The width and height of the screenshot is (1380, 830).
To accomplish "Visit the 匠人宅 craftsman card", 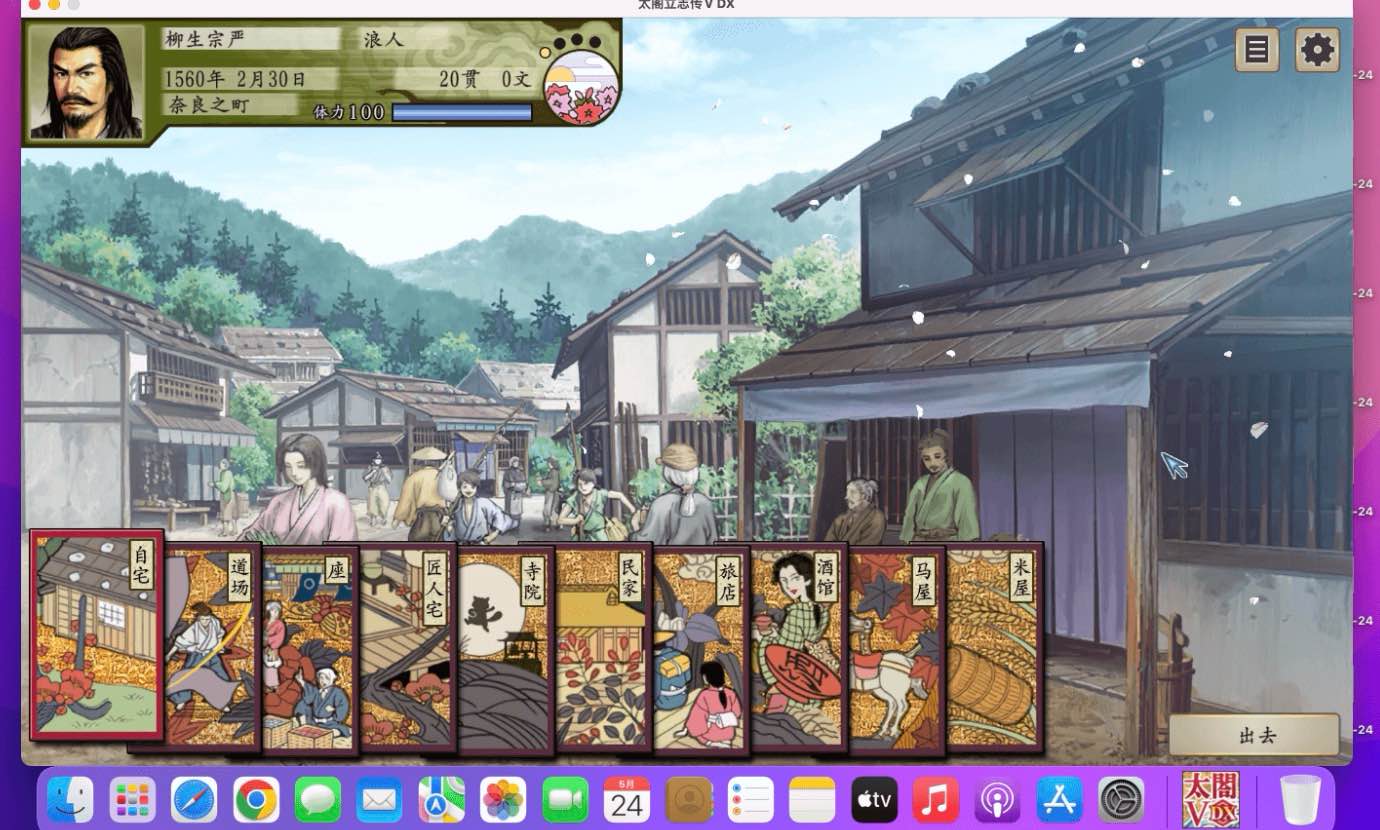I will (408, 650).
